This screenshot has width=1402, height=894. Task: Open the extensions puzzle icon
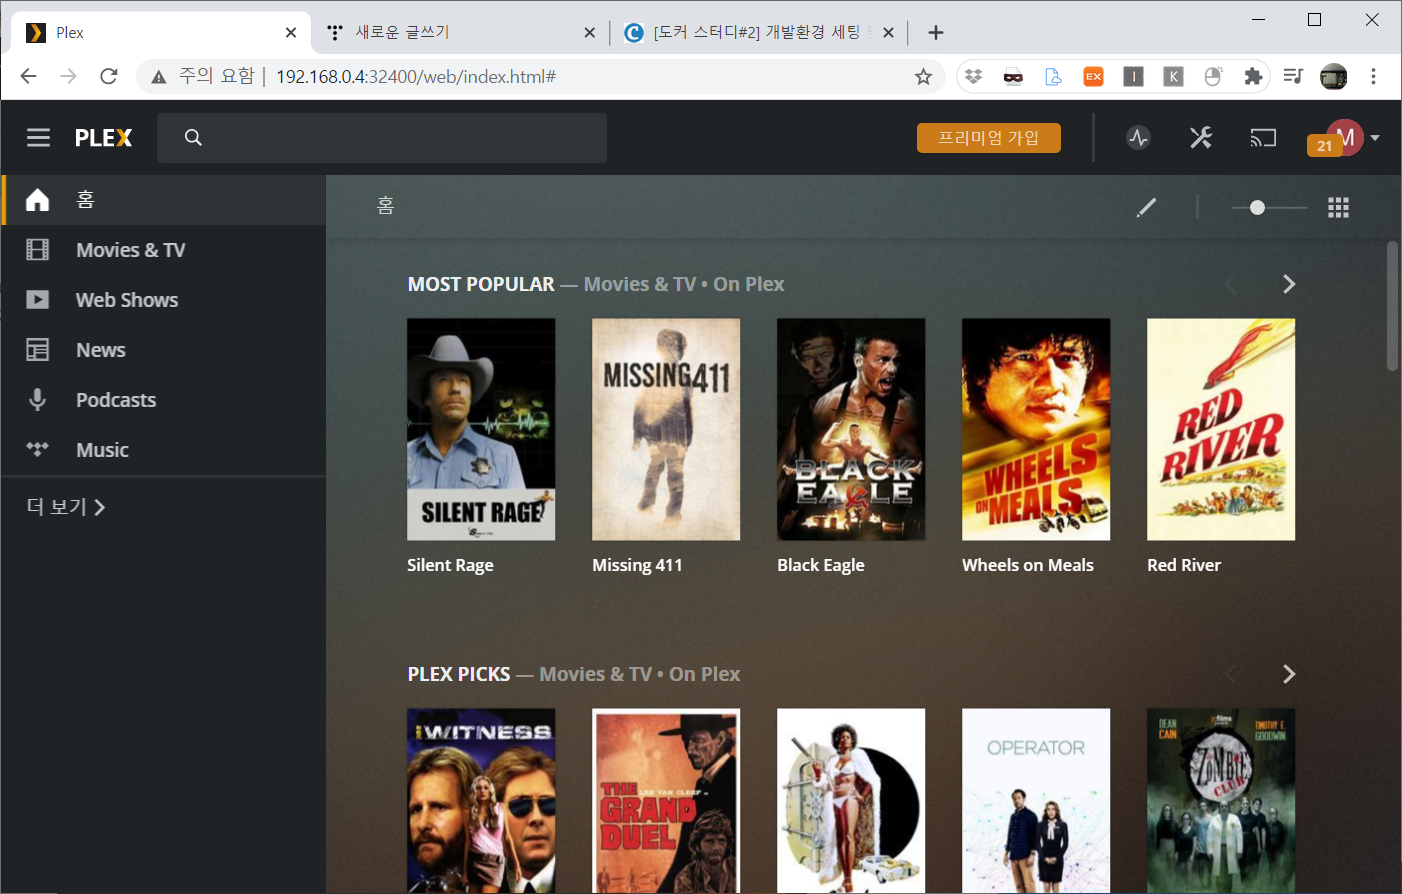pyautogui.click(x=1253, y=76)
